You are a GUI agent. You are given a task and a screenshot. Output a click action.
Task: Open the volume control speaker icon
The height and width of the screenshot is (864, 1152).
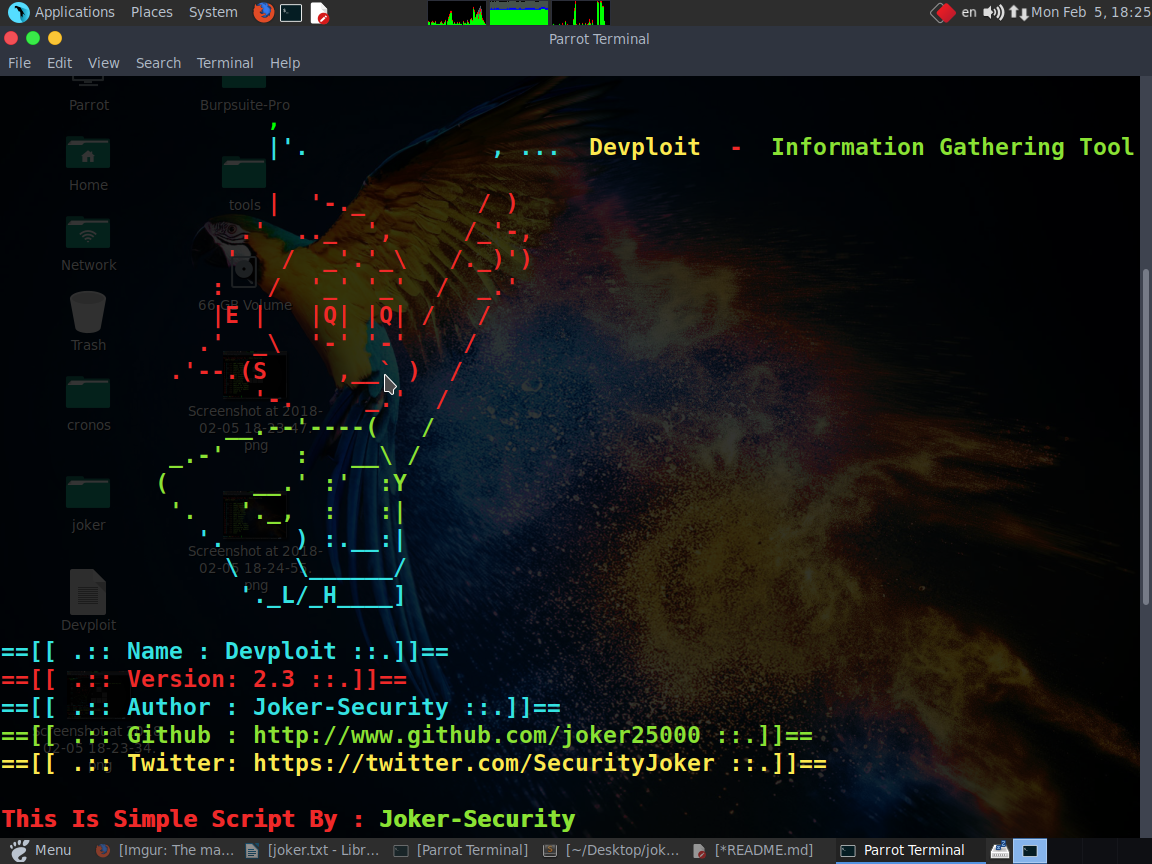click(x=993, y=12)
